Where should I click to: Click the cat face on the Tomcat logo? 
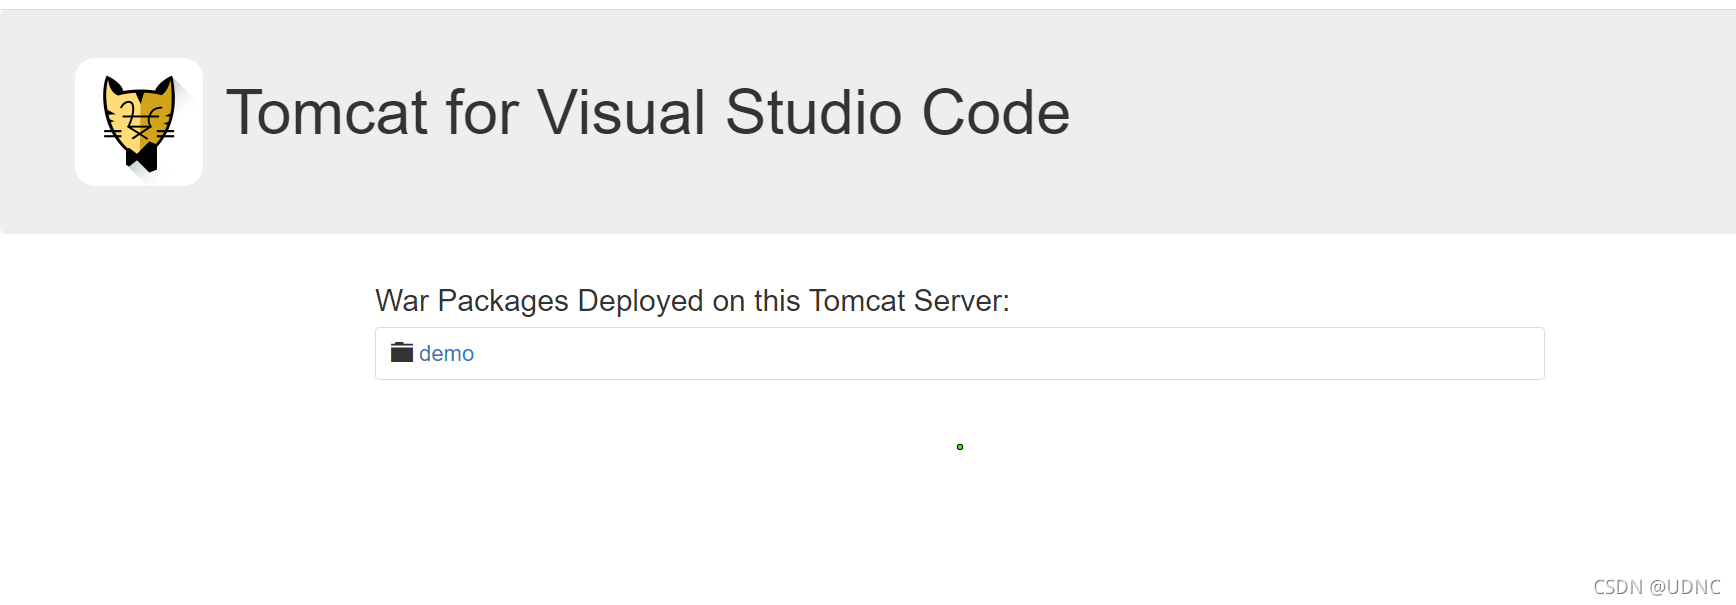[x=139, y=110]
